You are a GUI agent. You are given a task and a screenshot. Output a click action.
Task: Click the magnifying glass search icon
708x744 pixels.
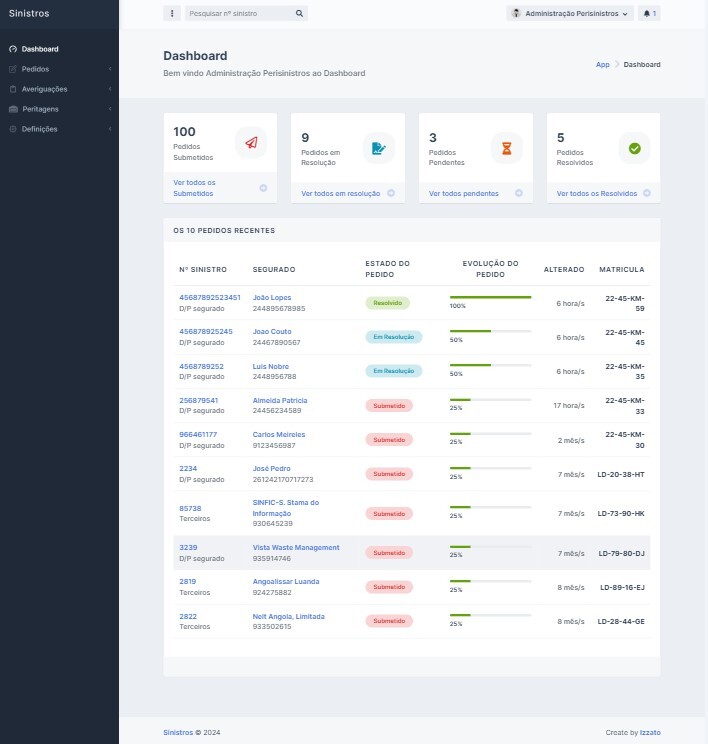point(299,14)
